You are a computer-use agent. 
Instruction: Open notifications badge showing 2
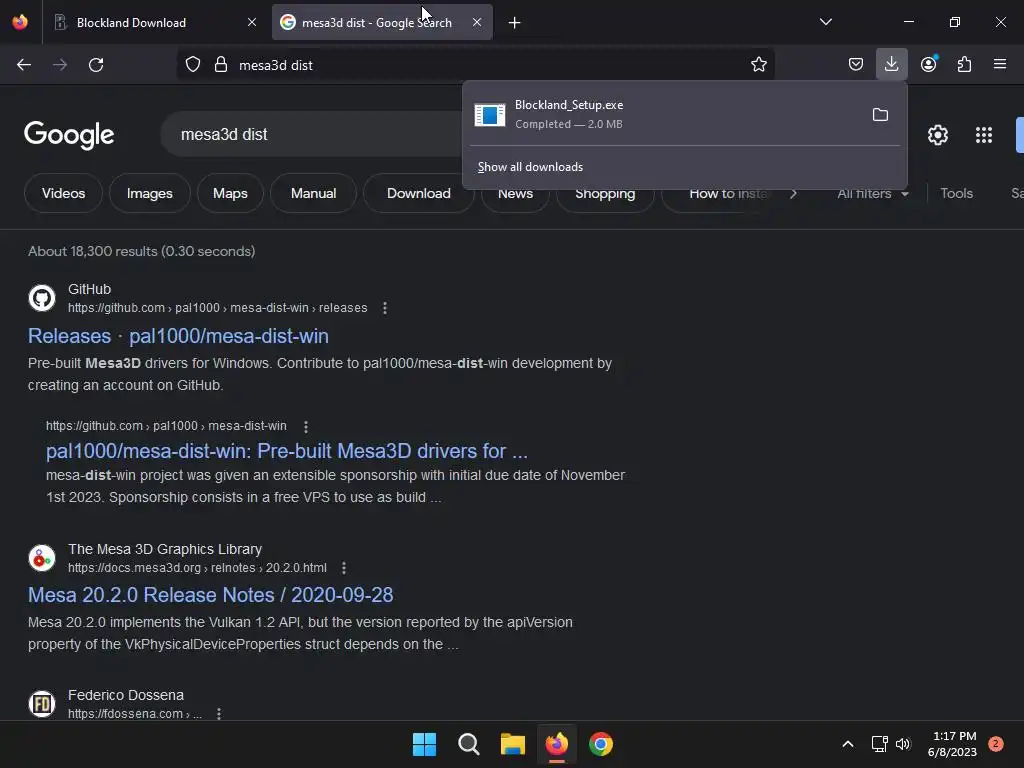point(996,744)
